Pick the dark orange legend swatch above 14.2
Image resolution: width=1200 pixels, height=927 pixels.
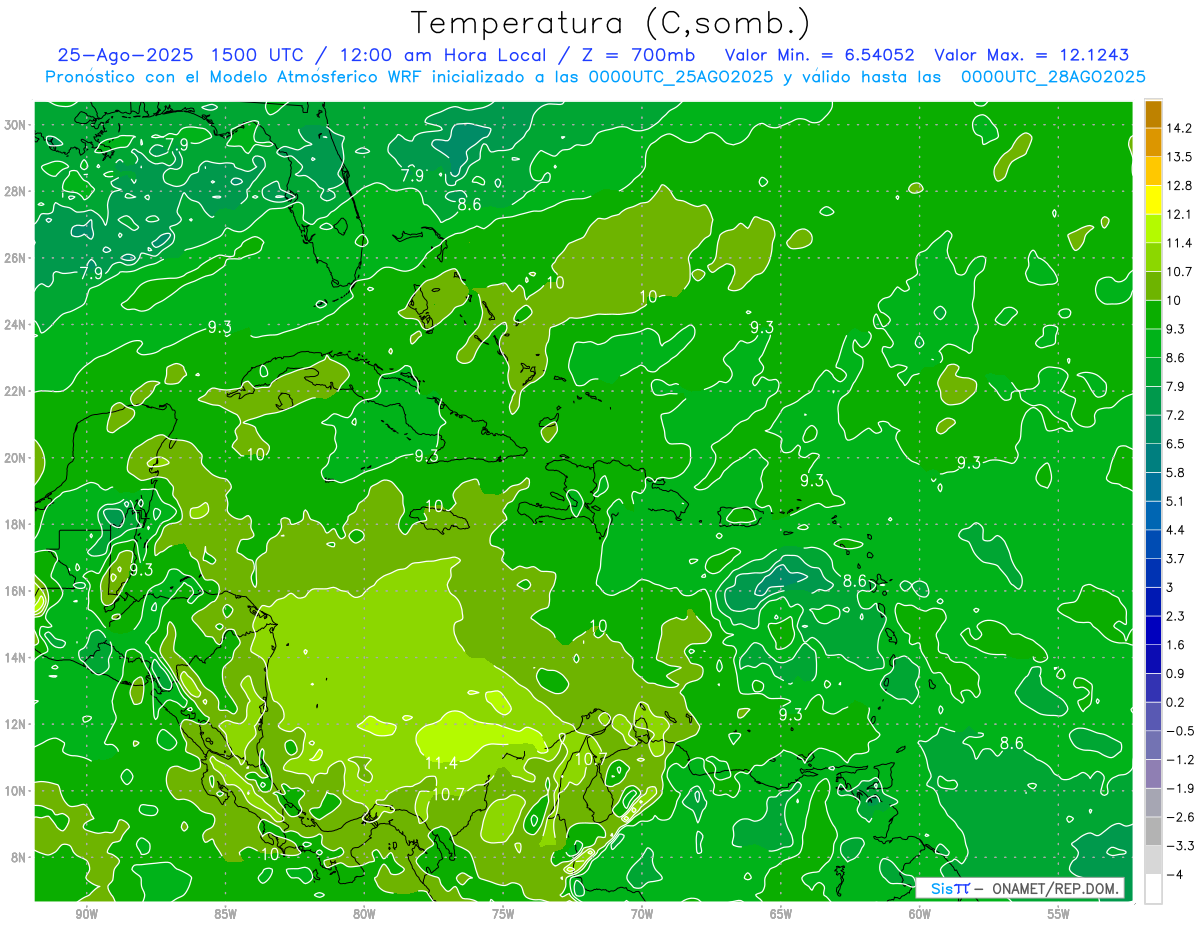1153,114
